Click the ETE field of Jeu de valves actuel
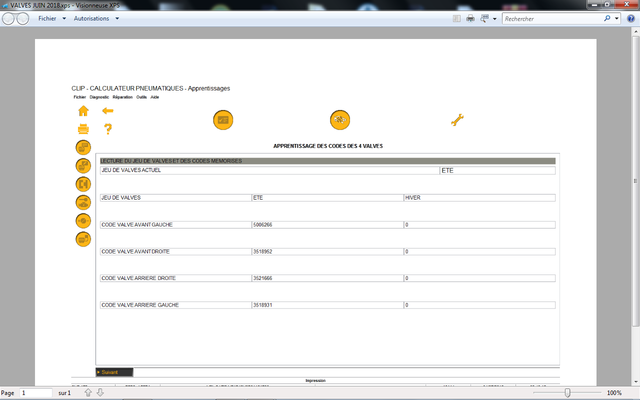The image size is (640, 400). 496,171
